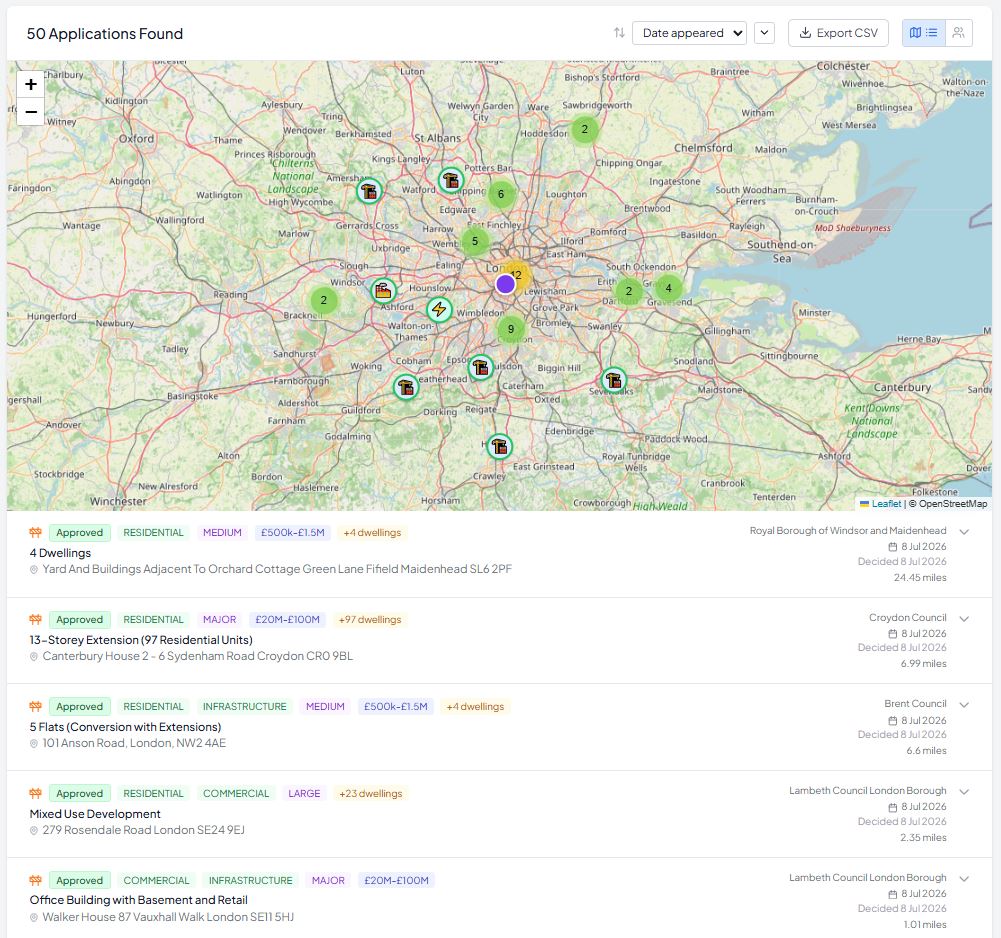1001x938 pixels.
Task: Open the green cluster marked 6
Action: coord(500,194)
